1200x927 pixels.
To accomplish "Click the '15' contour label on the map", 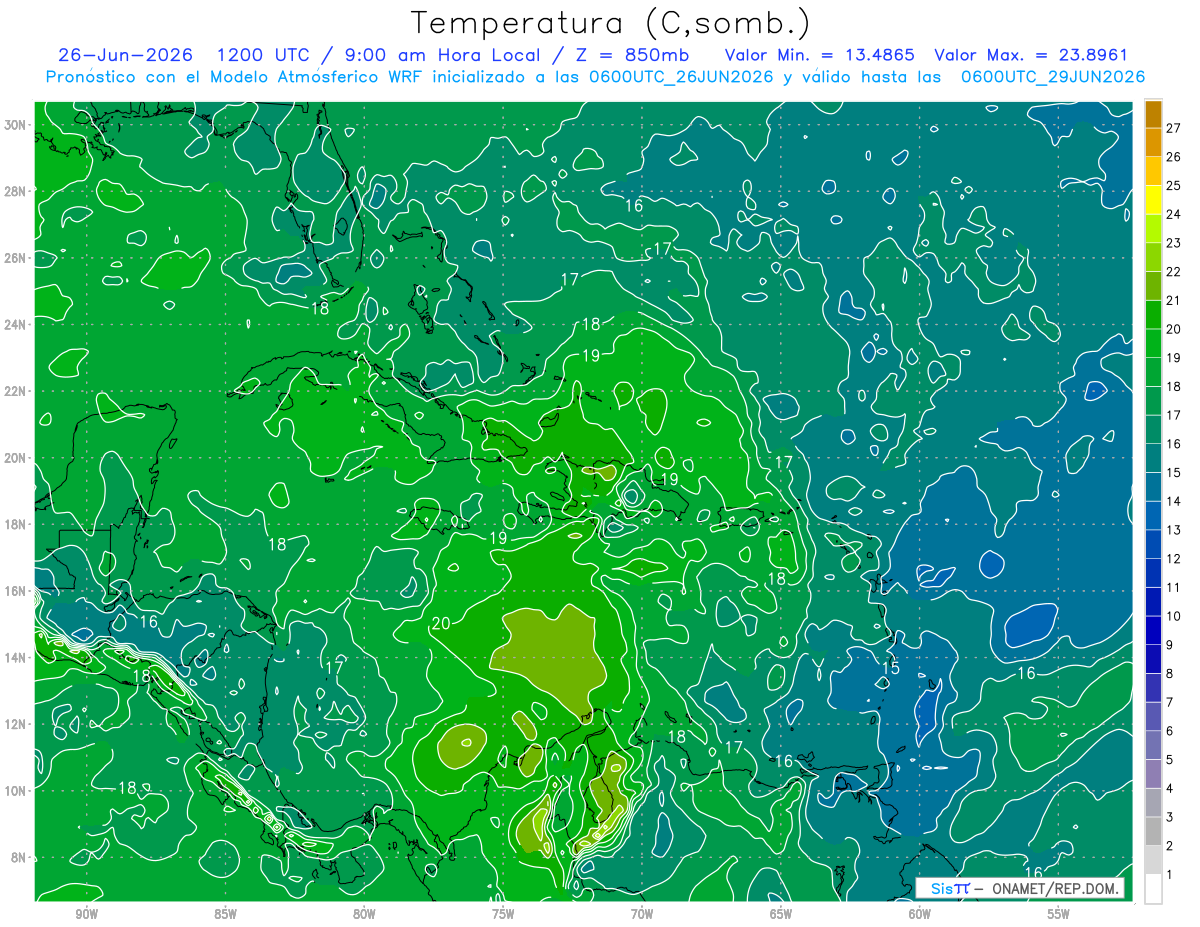I will pos(891,668).
